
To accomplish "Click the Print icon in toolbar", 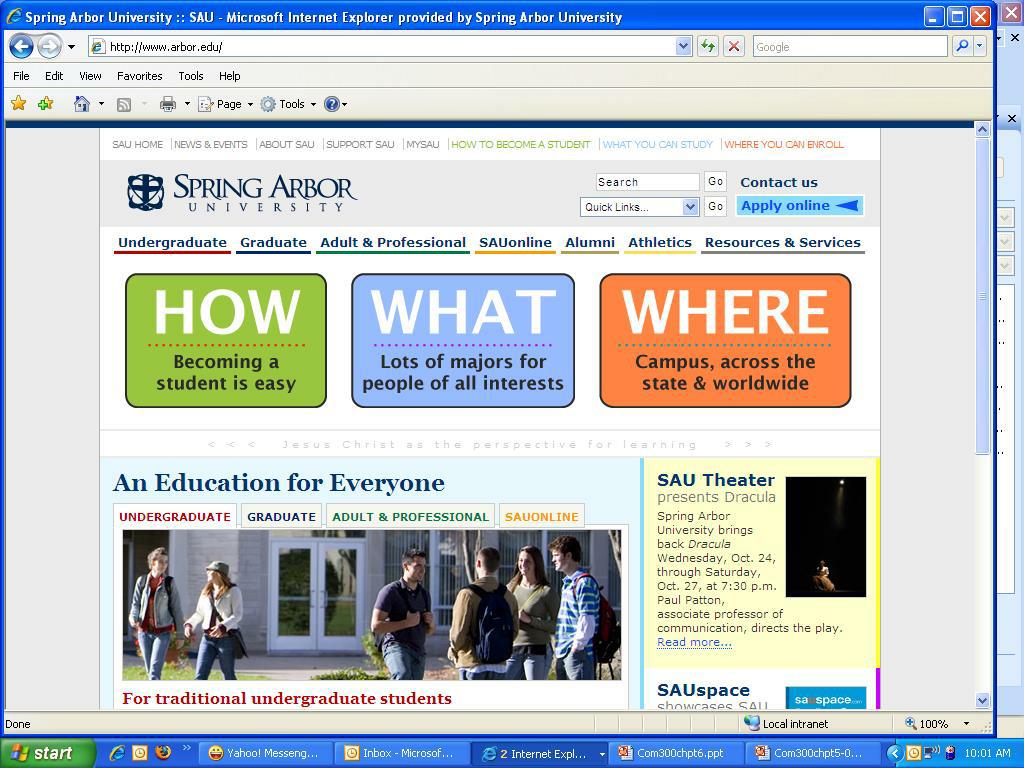I will tap(168, 104).
